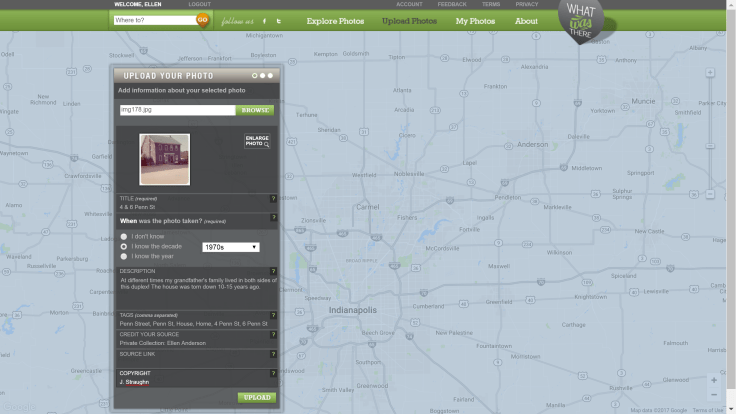Open help icon beside Description field

coord(273,271)
